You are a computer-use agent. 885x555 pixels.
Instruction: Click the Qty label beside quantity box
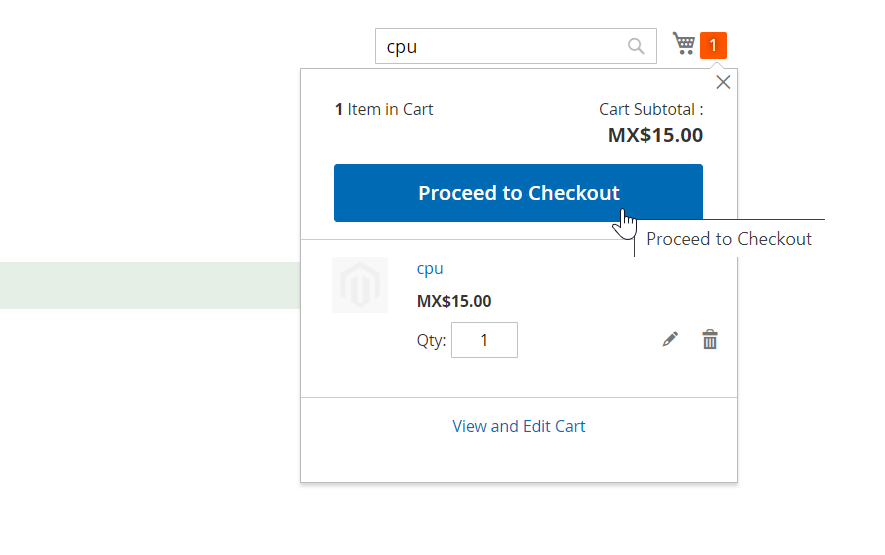tap(431, 340)
